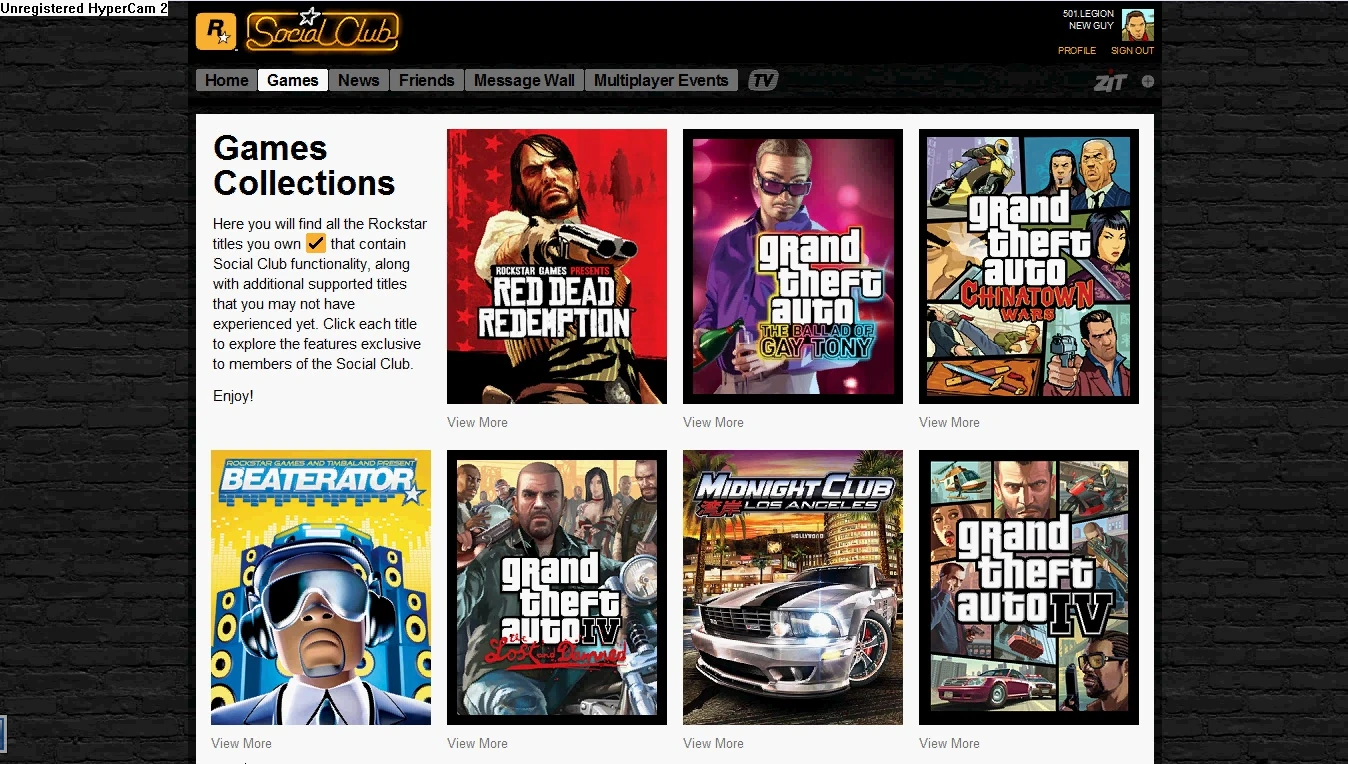Open Midnight Club Los Angeles cover
Viewport: 1348px width, 764px height.
(x=793, y=587)
